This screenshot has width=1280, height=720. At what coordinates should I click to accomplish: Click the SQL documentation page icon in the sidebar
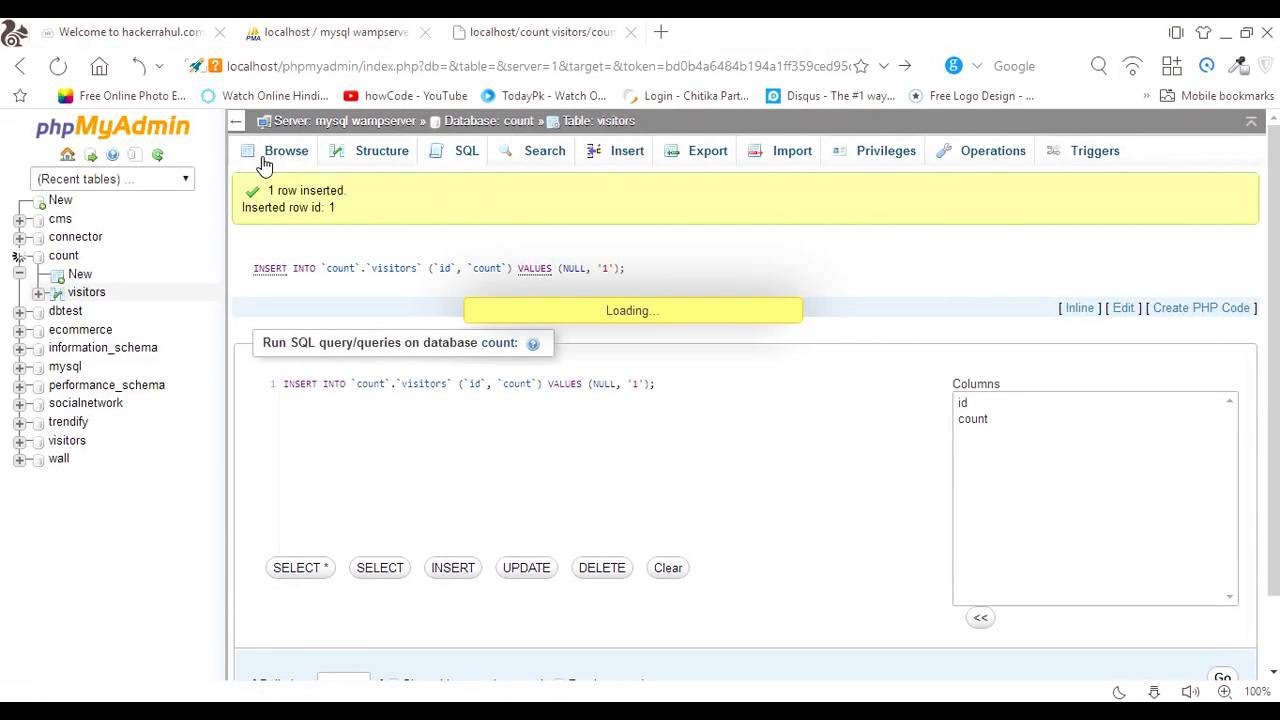point(134,155)
